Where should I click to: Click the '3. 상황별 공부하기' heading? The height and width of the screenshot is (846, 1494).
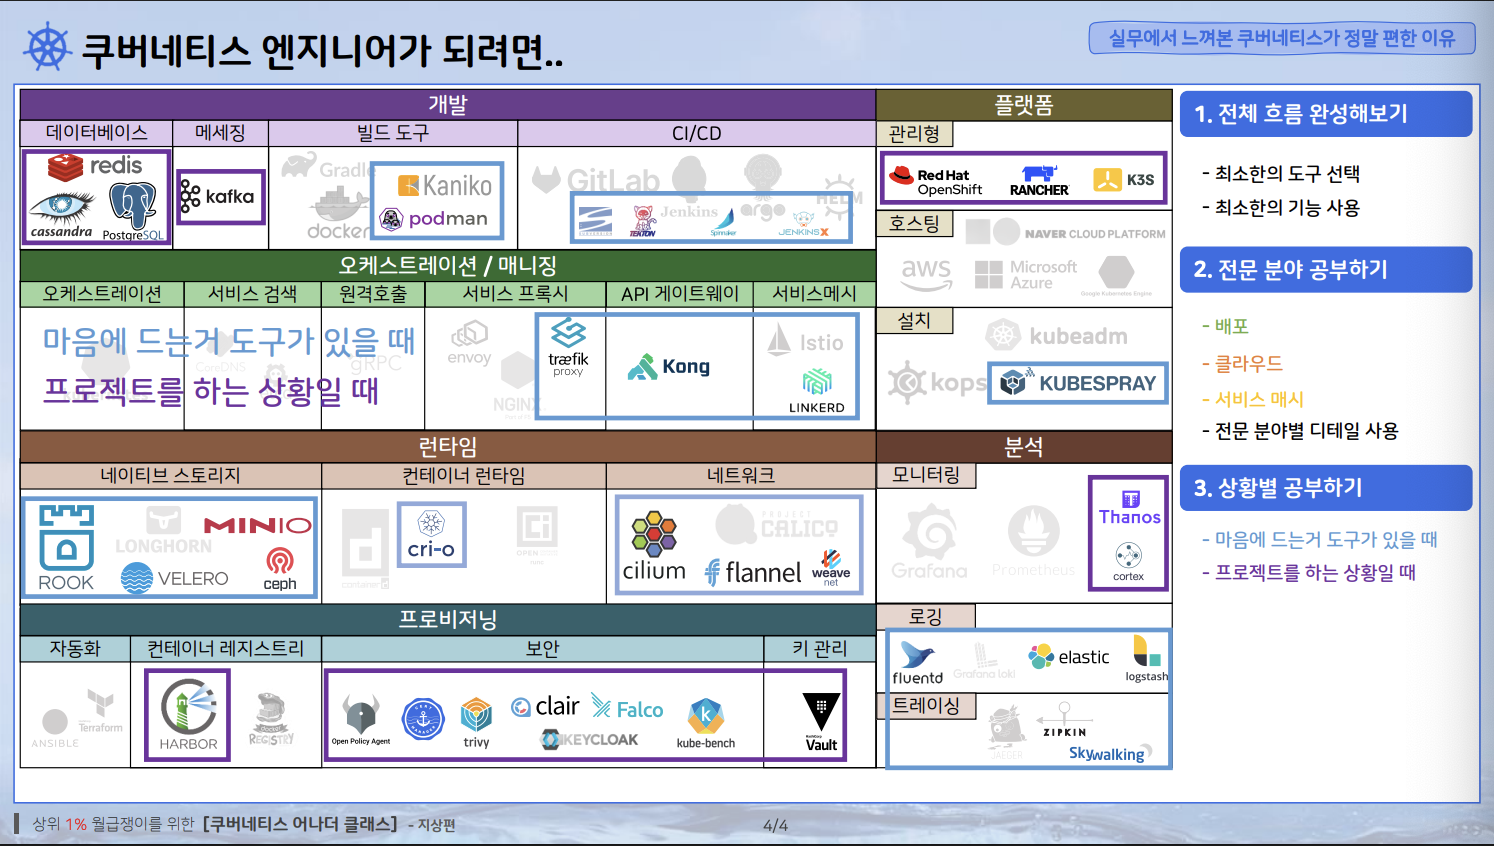1326,488
